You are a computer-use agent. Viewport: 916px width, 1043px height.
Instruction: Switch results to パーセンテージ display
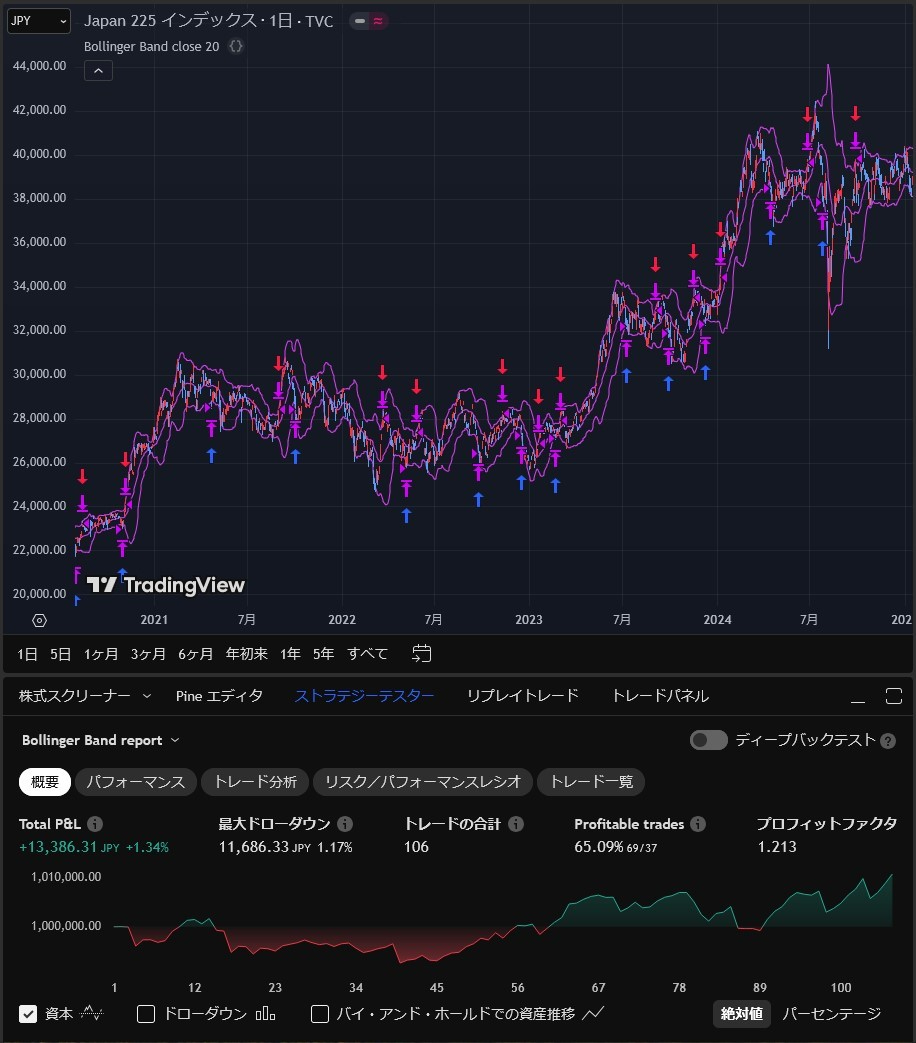pos(831,1014)
